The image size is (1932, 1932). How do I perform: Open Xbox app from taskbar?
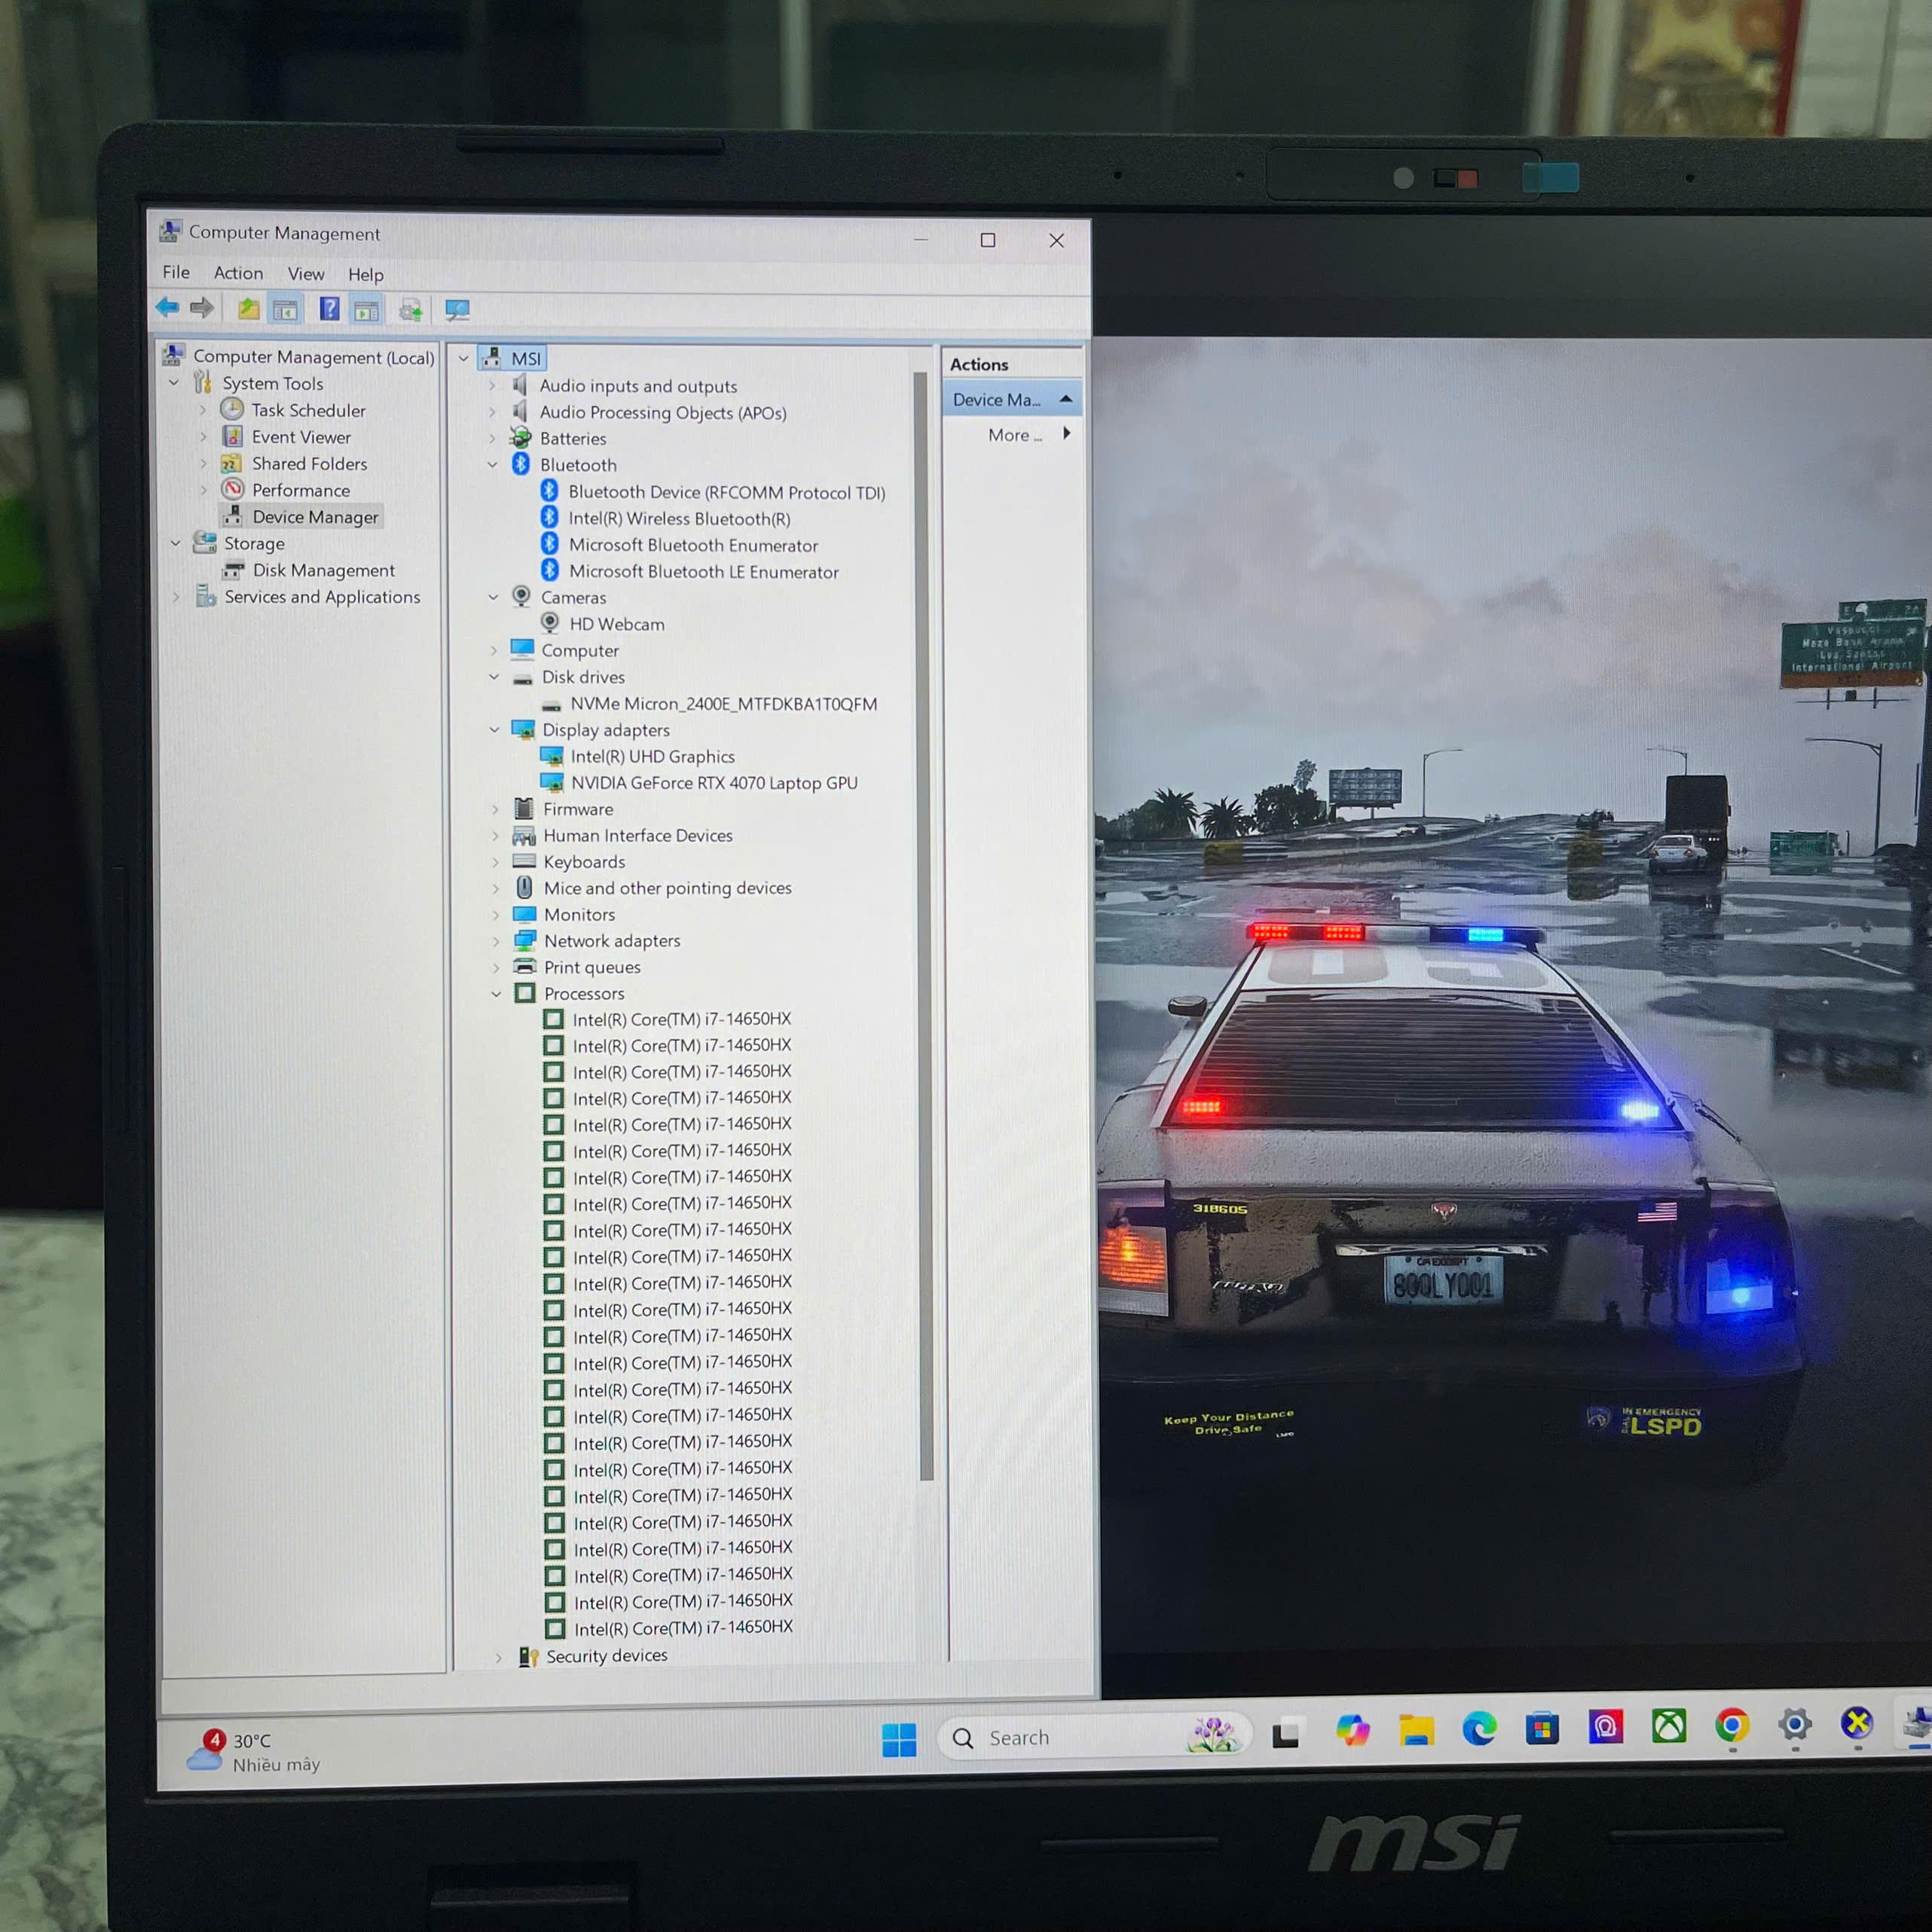(x=1669, y=1725)
